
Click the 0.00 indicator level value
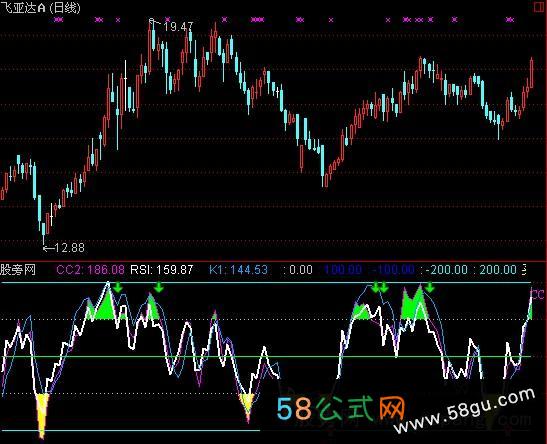coord(301,270)
